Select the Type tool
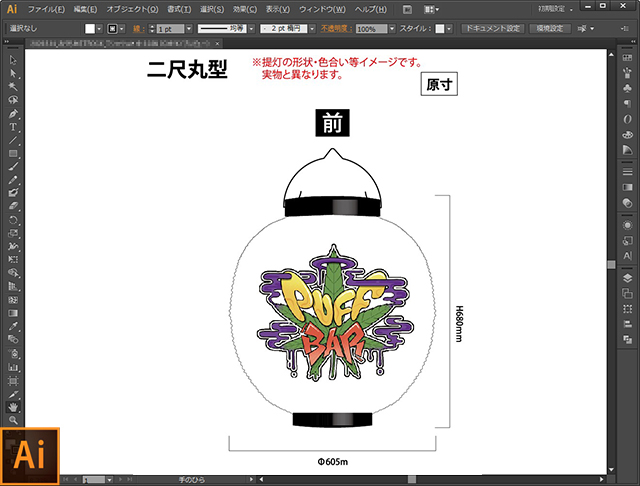The width and height of the screenshot is (640, 486). point(13,127)
